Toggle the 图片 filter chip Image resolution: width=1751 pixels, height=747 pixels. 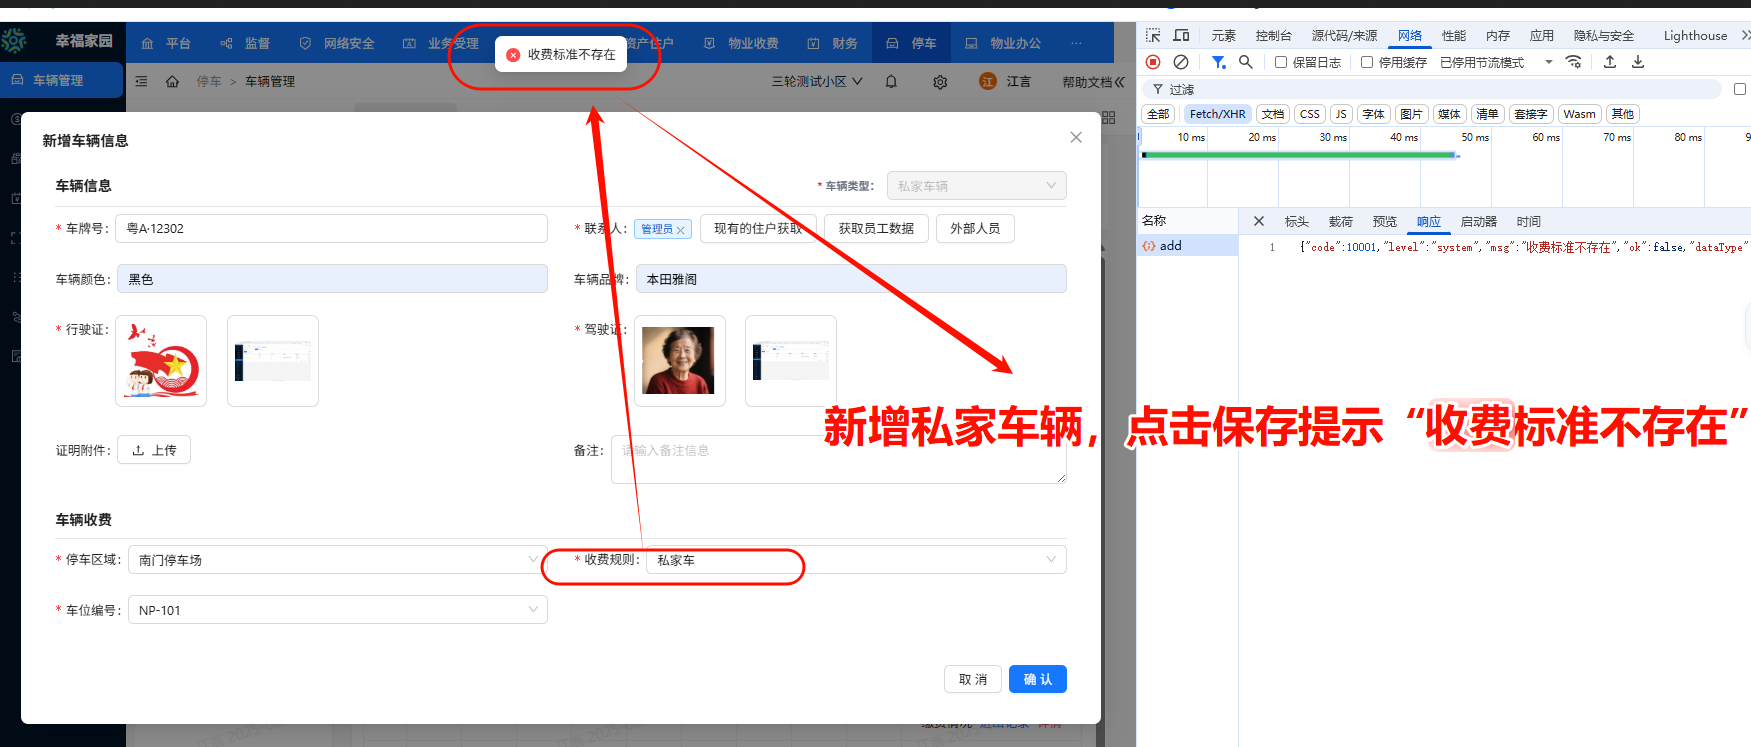pos(1411,114)
